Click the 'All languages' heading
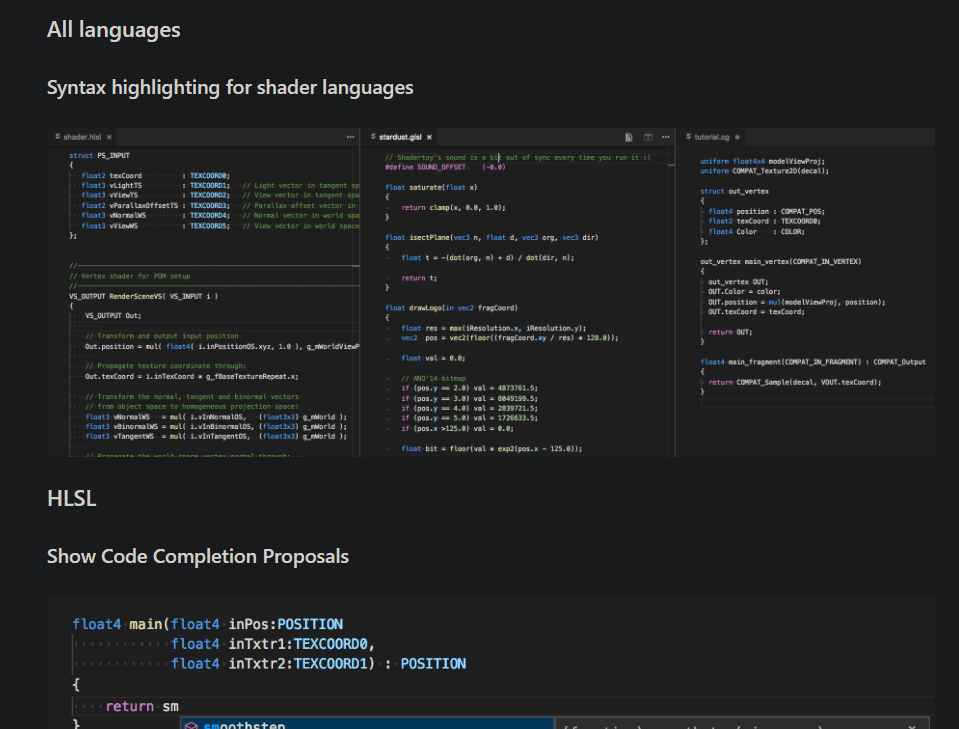The width and height of the screenshot is (959, 729). (x=114, y=30)
